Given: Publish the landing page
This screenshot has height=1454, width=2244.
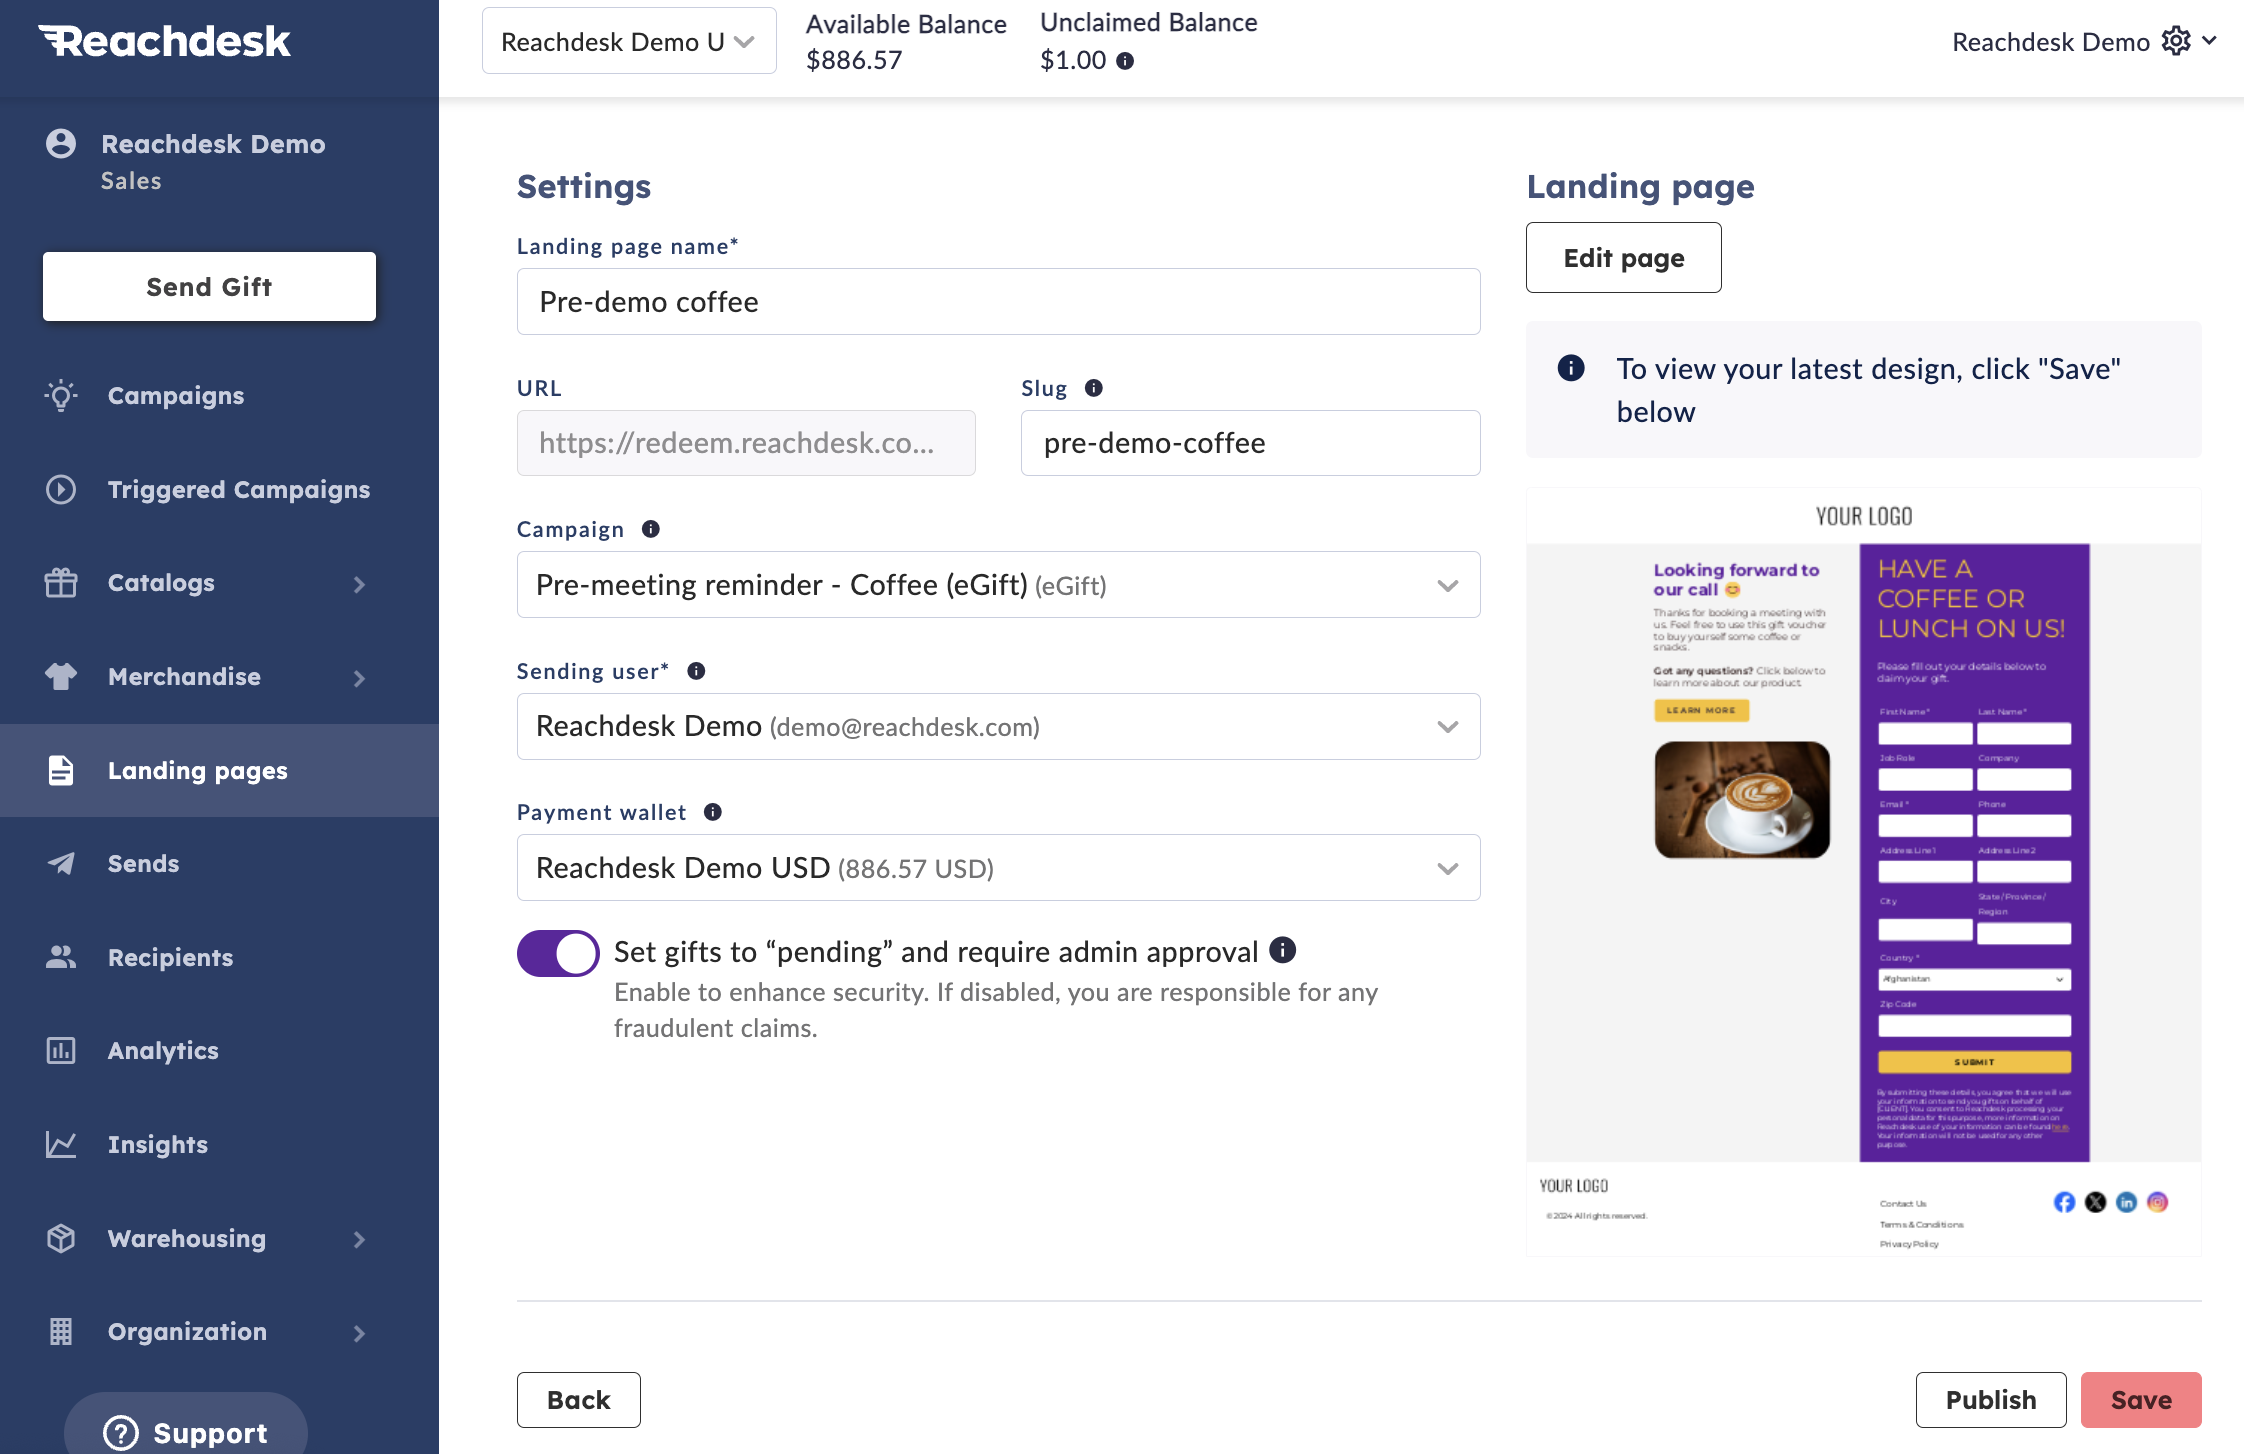Looking at the screenshot, I should pos(1991,1400).
